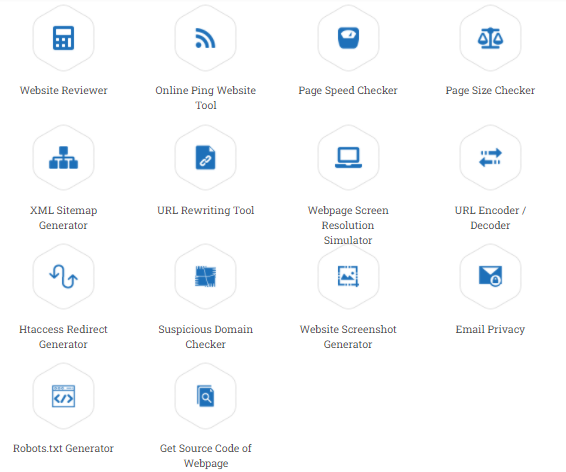Image resolution: width=566 pixels, height=472 pixels.
Task: Click the Email Privacy text link
Action: pos(490,329)
